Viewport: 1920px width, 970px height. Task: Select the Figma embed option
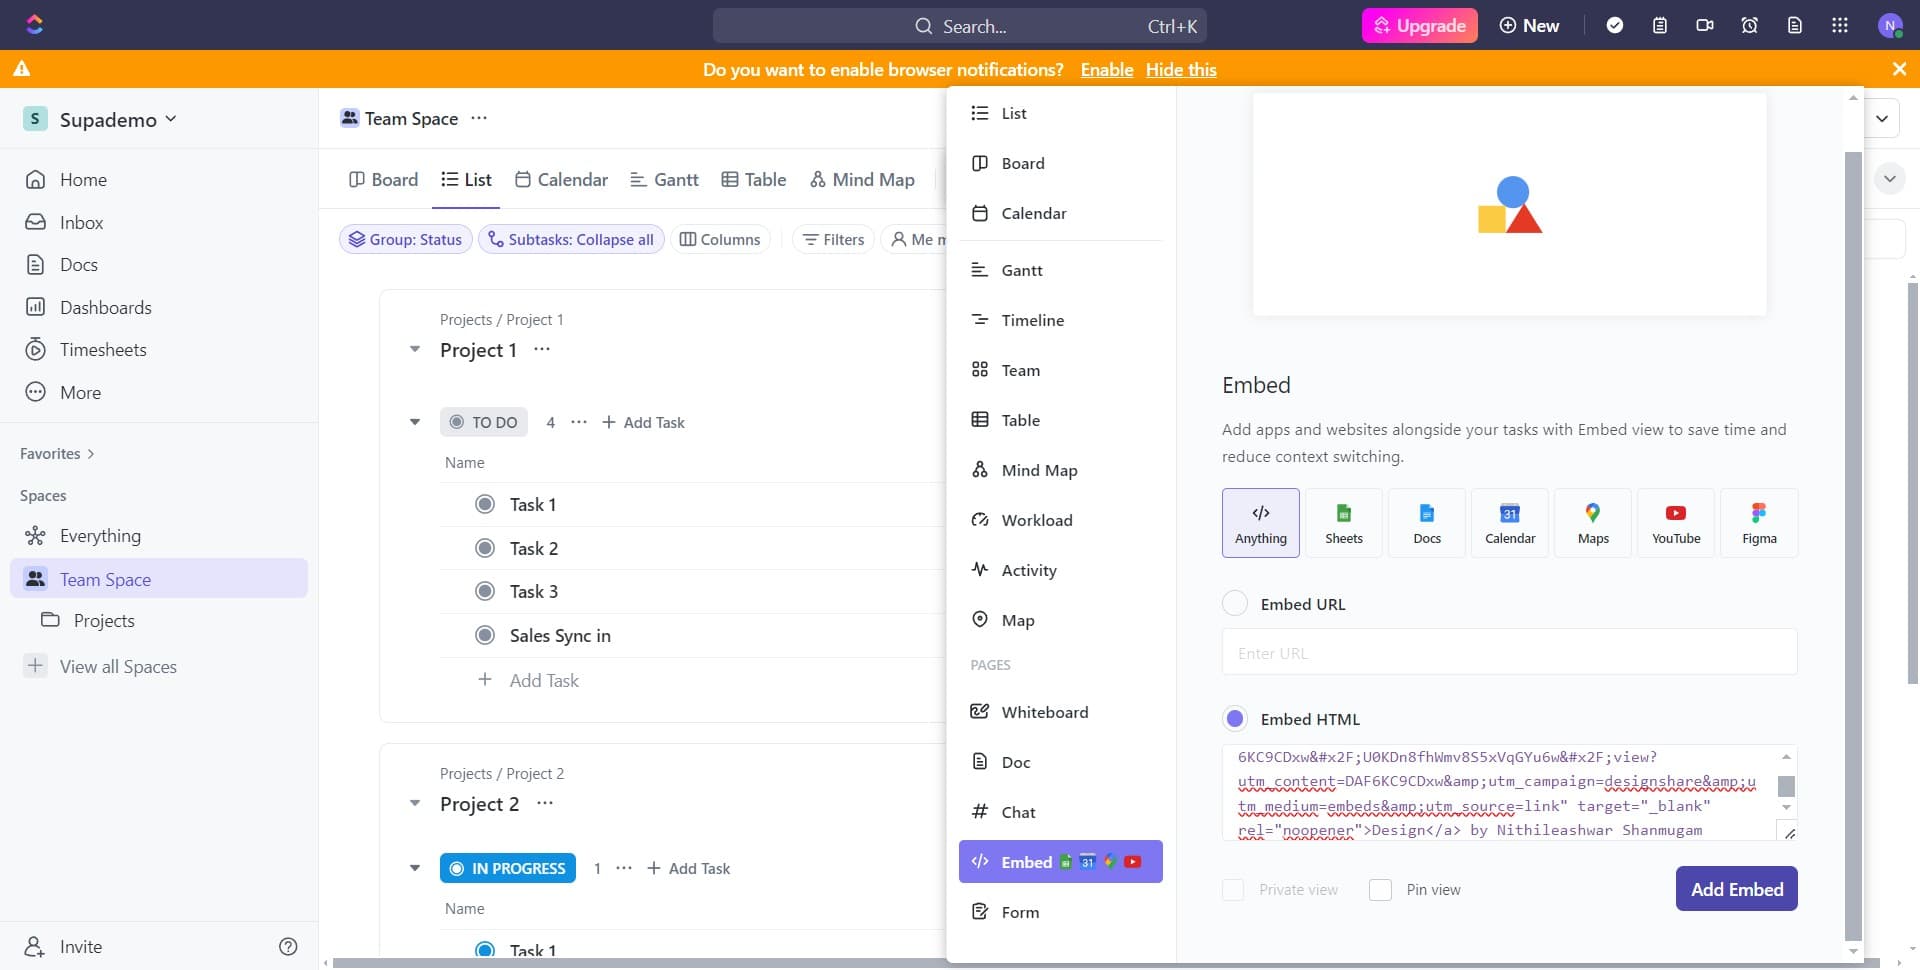1758,522
